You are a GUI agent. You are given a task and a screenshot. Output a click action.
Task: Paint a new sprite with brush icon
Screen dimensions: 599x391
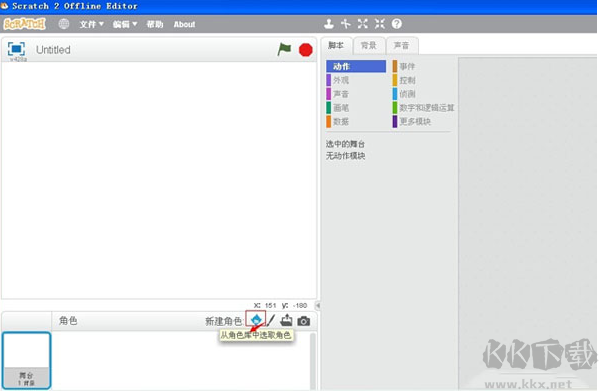(271, 320)
